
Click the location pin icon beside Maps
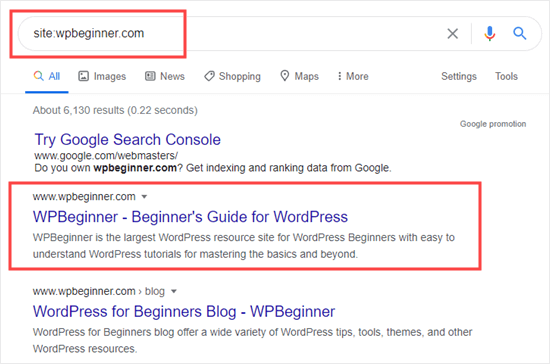coord(285,75)
